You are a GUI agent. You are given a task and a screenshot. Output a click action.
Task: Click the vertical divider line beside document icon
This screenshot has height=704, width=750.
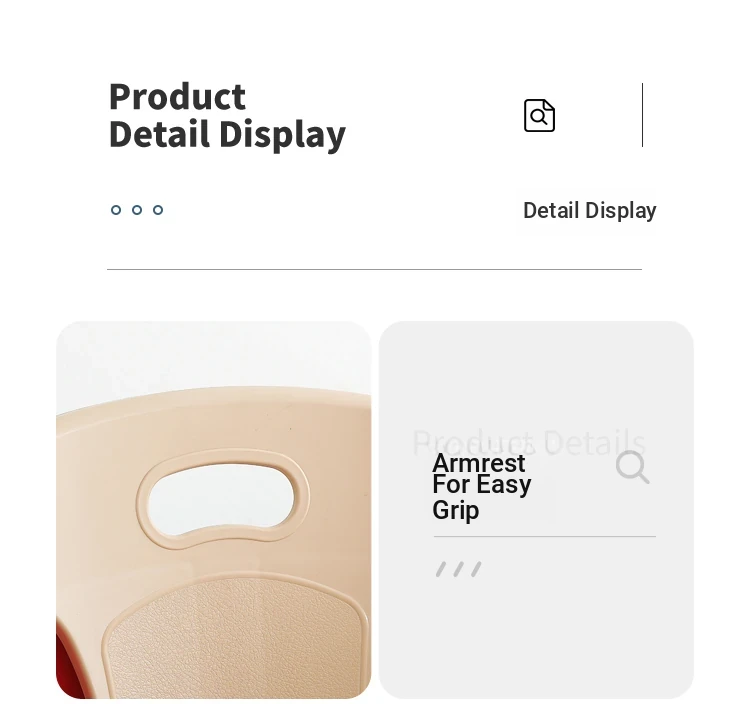point(642,115)
